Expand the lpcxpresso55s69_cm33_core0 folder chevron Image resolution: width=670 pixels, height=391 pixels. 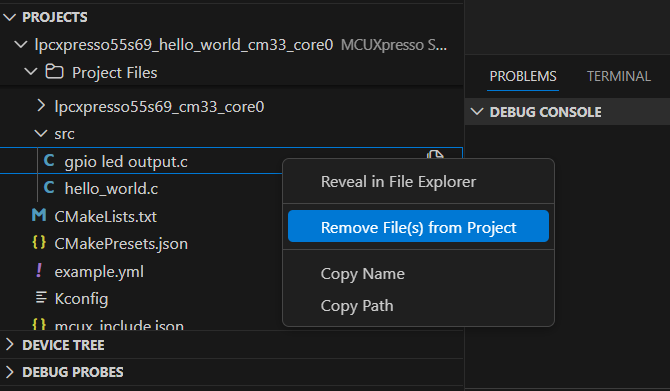coord(41,106)
